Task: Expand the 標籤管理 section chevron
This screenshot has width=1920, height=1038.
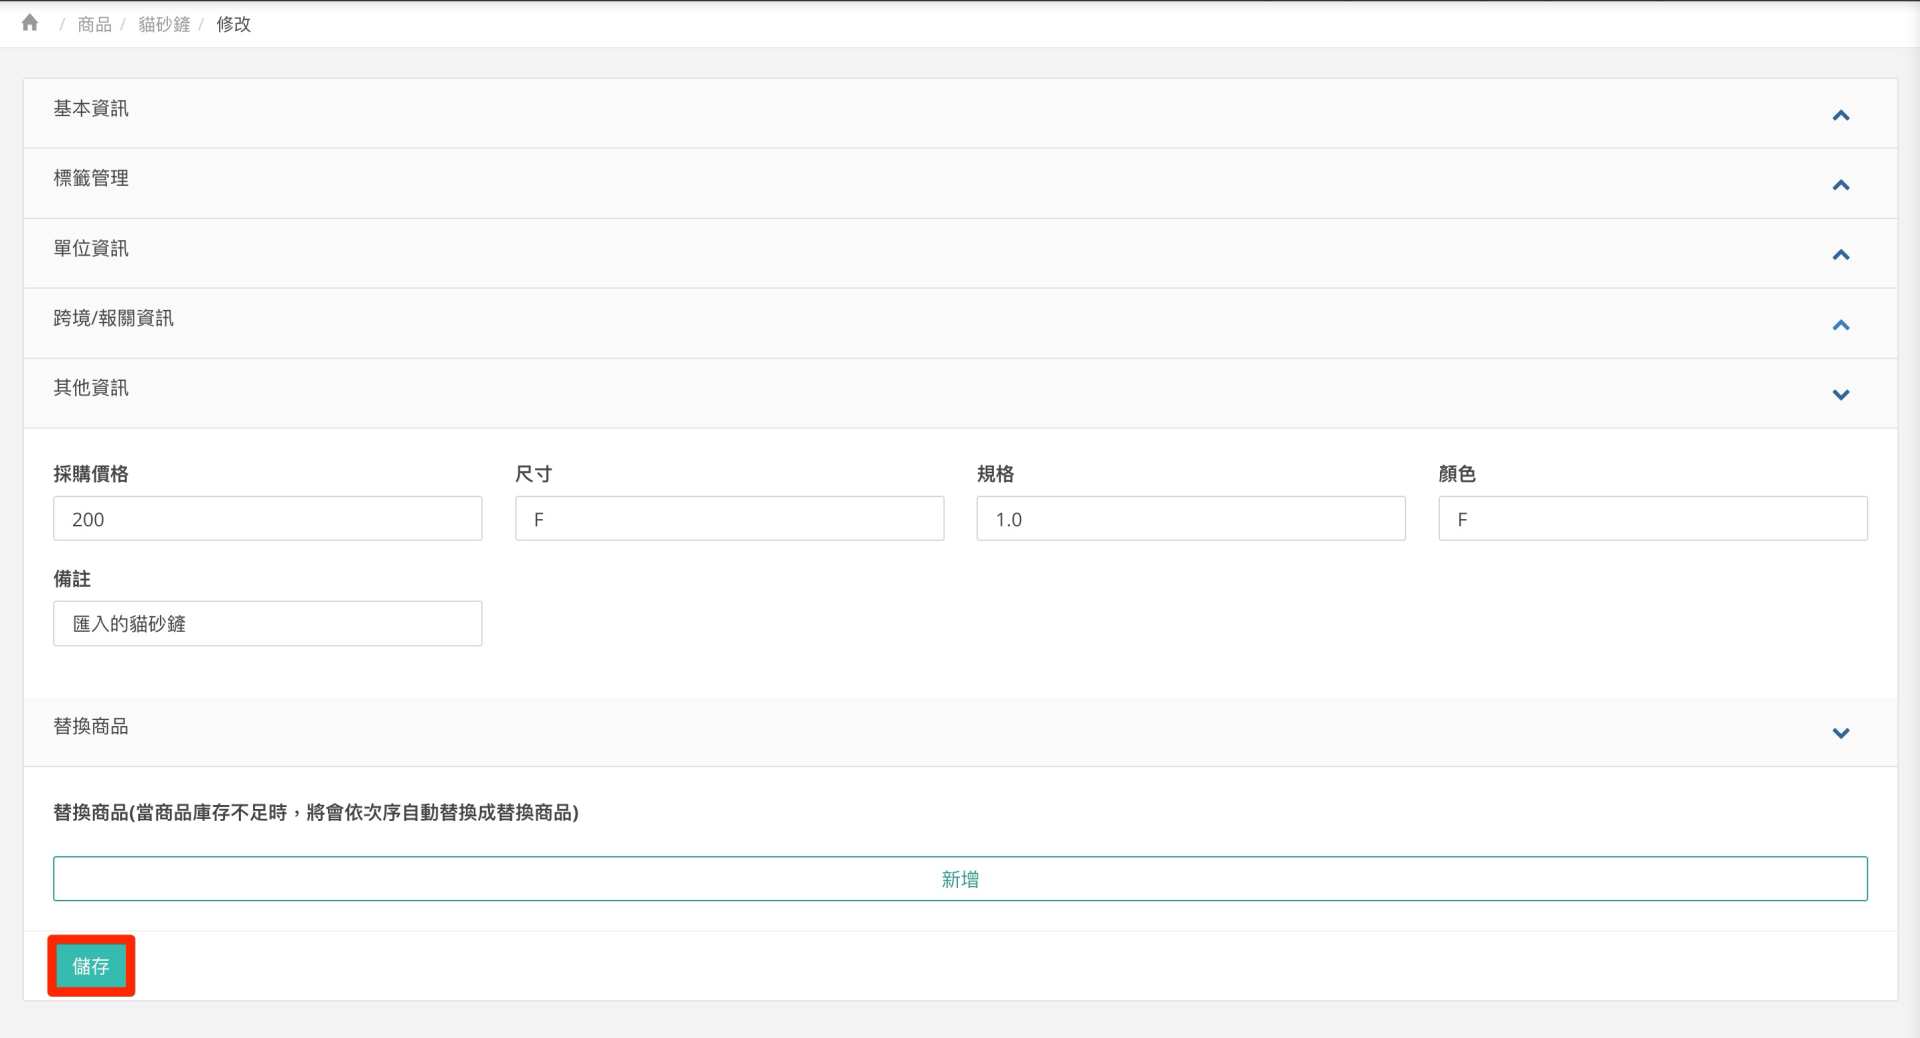Action: (1840, 185)
